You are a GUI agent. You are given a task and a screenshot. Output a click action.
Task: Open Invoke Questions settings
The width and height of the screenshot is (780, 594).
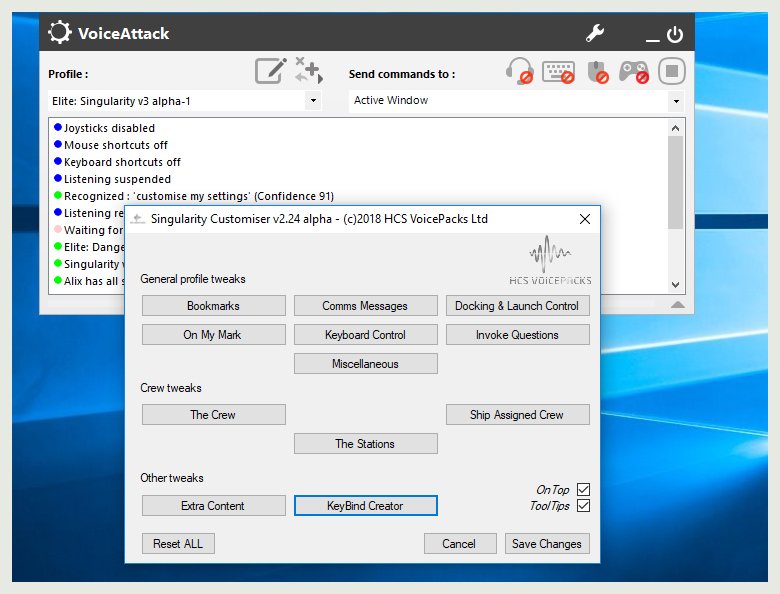point(517,335)
